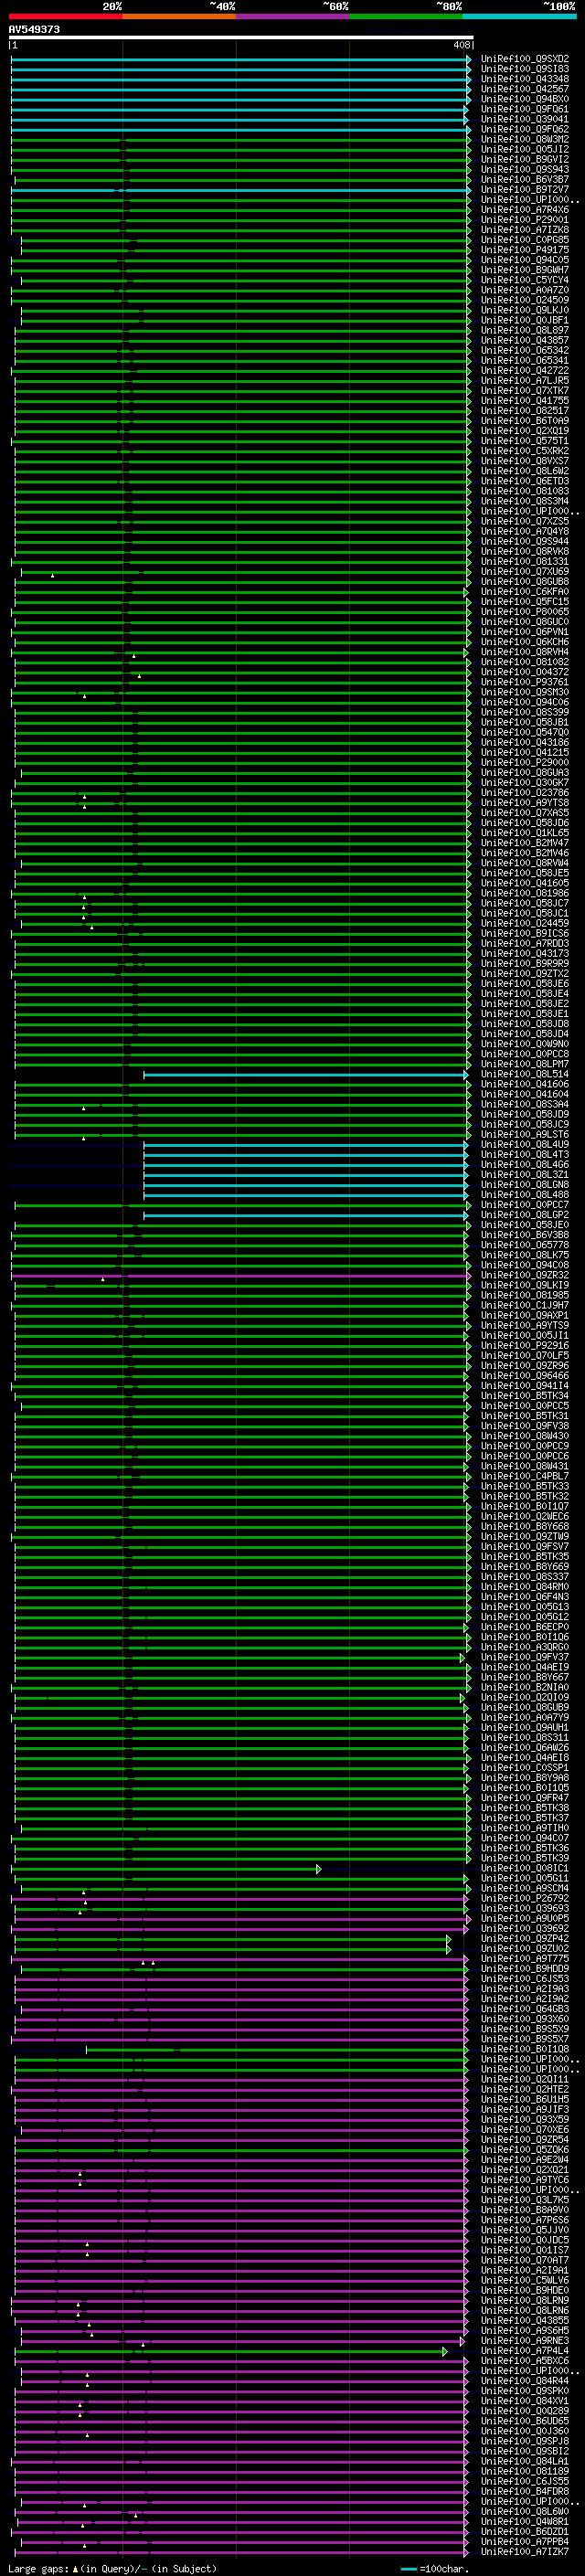
Task: Select hit label UniRef100_A7P4L4
Action: pyautogui.click(x=525, y=2351)
